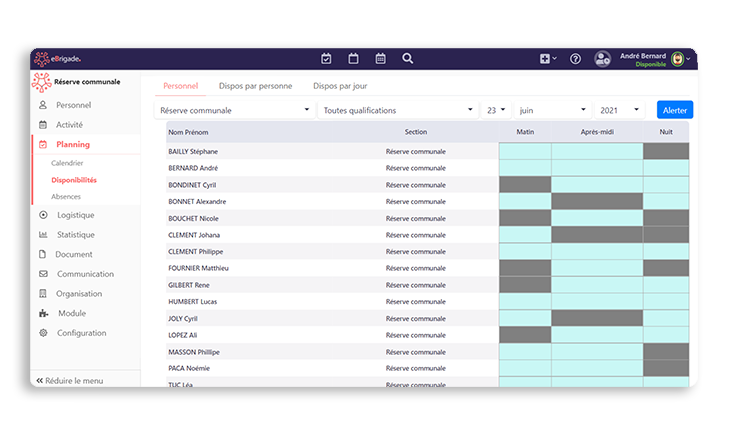Click the Personnel person icon in sidebar
Image resolution: width=730 pixels, height=435 pixels.
coord(43,105)
